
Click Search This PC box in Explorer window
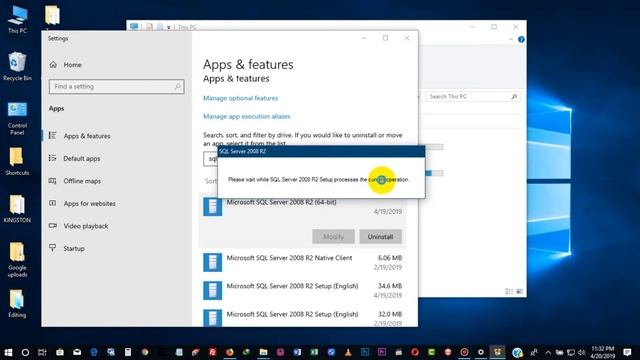pyautogui.click(x=473, y=96)
